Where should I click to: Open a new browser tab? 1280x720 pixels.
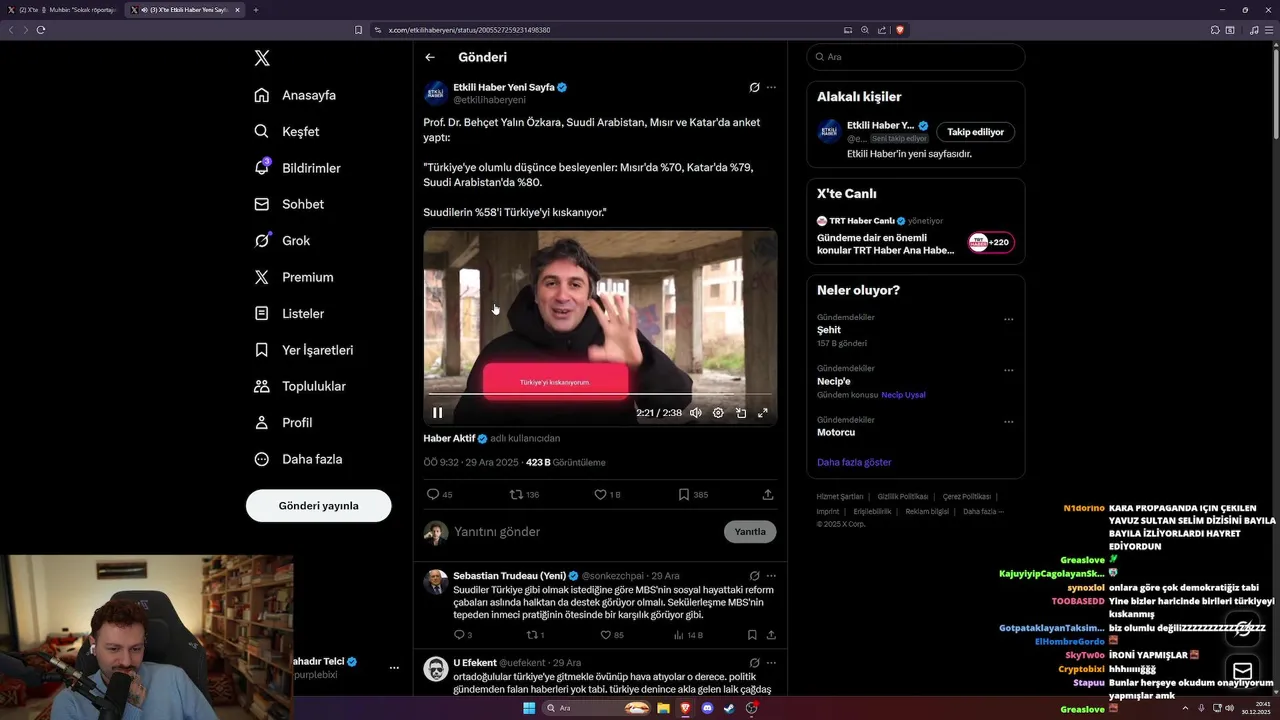pyautogui.click(x=256, y=10)
